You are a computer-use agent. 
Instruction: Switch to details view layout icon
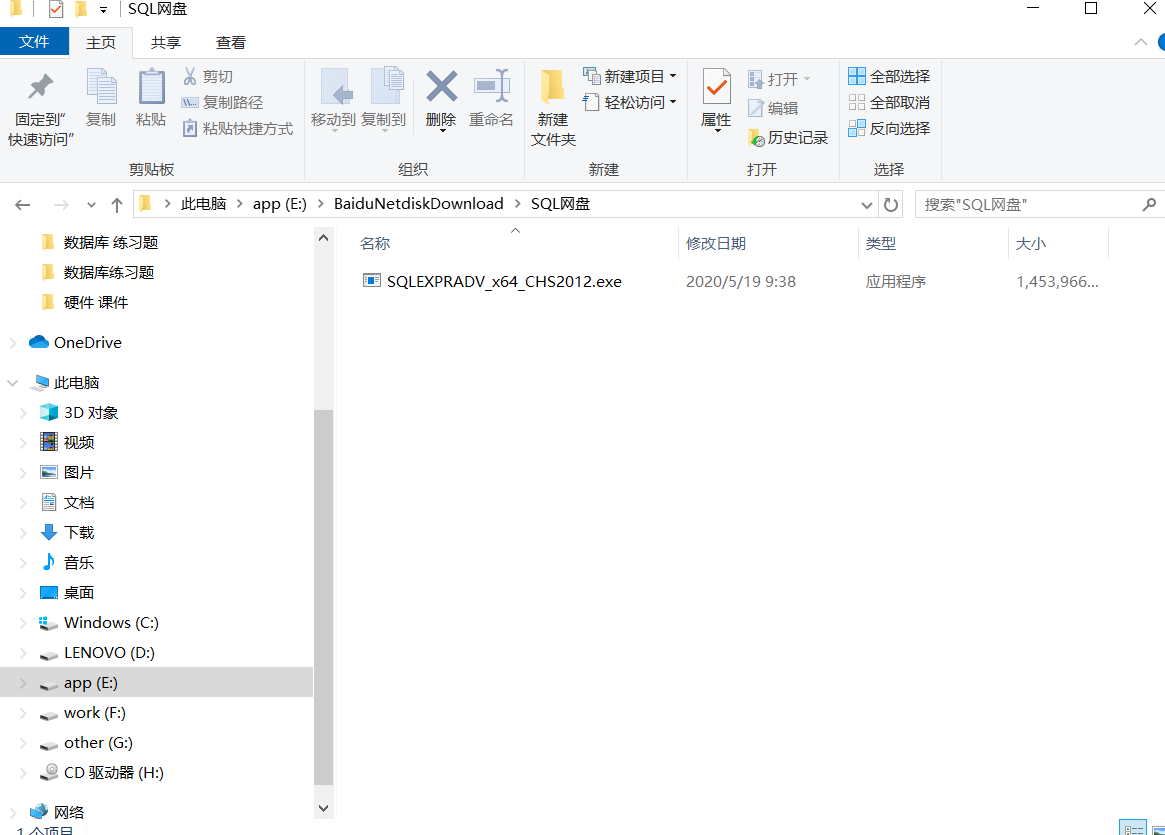click(1133, 828)
